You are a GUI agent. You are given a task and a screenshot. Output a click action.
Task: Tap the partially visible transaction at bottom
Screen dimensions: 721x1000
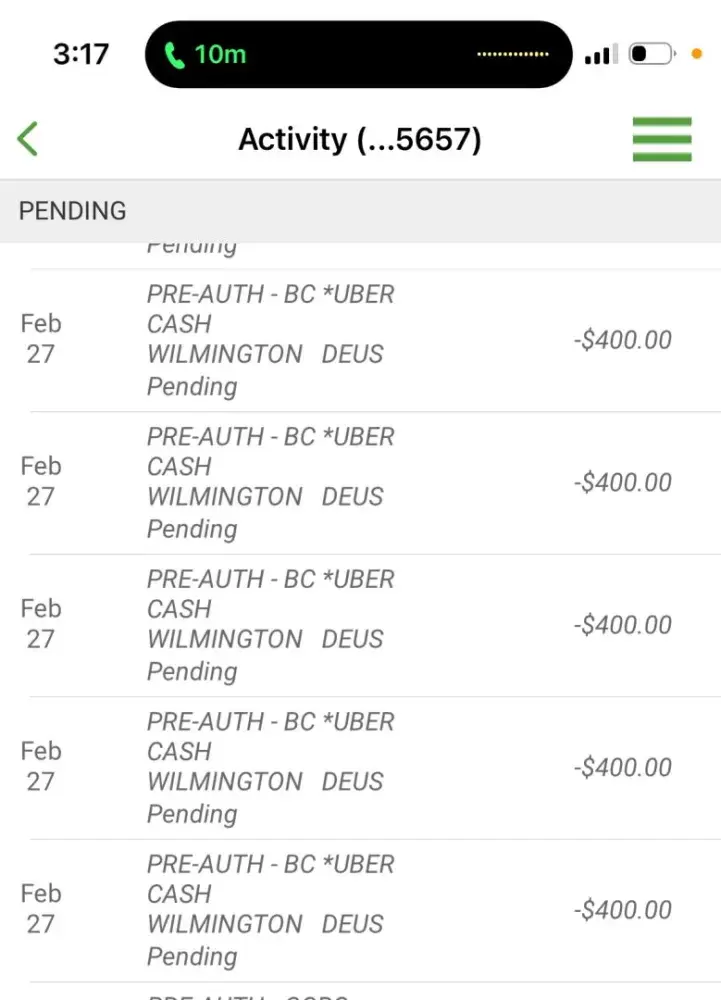[x=360, y=992]
